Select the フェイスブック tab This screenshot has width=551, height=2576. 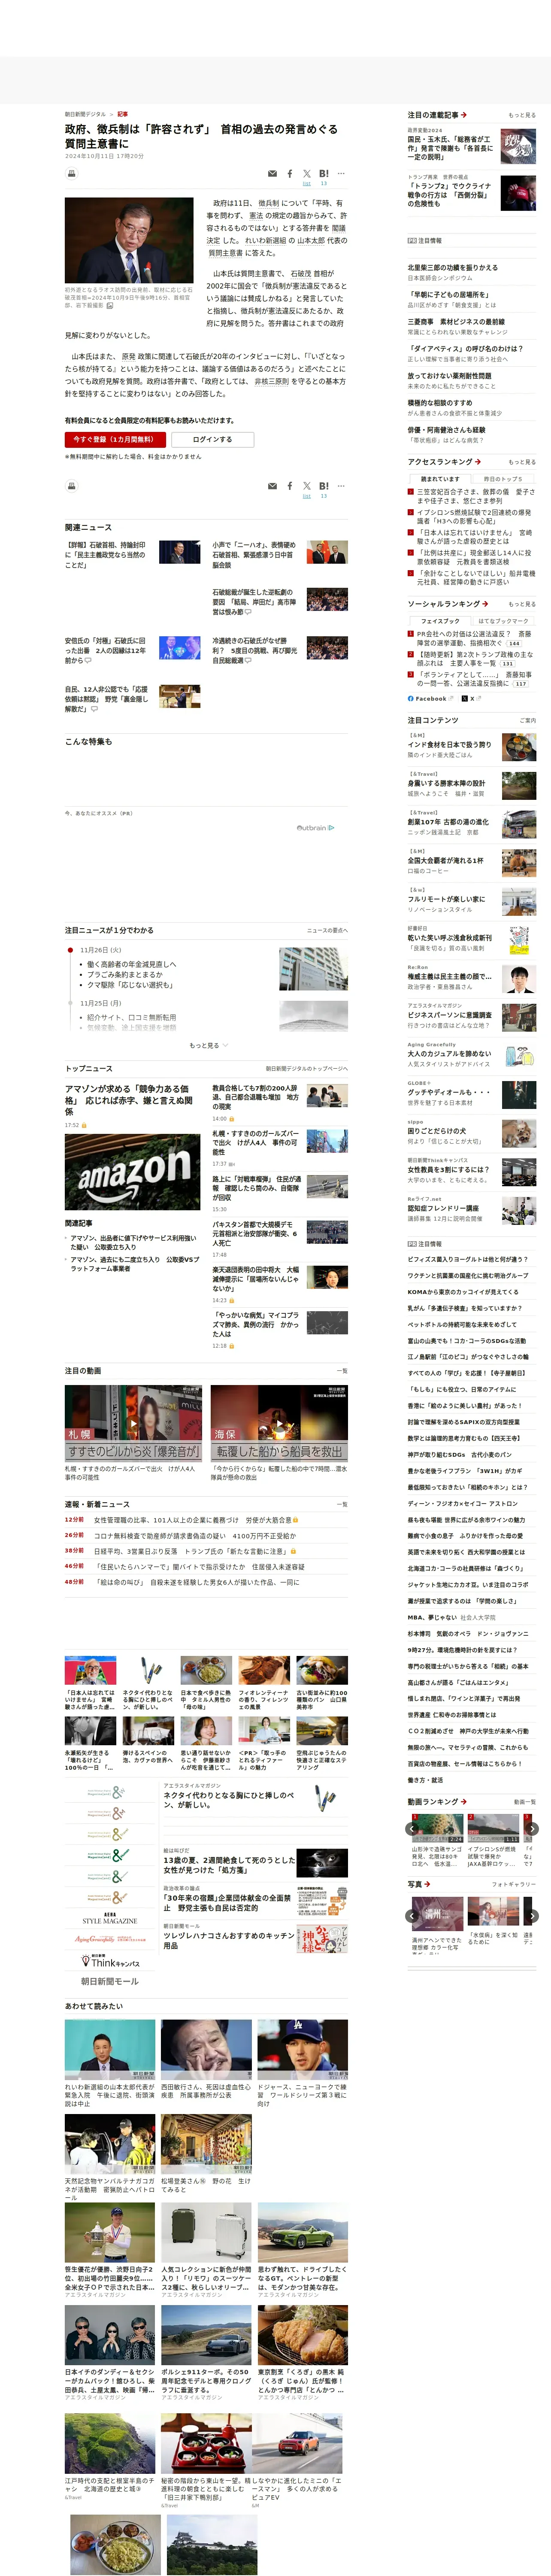coord(440,621)
